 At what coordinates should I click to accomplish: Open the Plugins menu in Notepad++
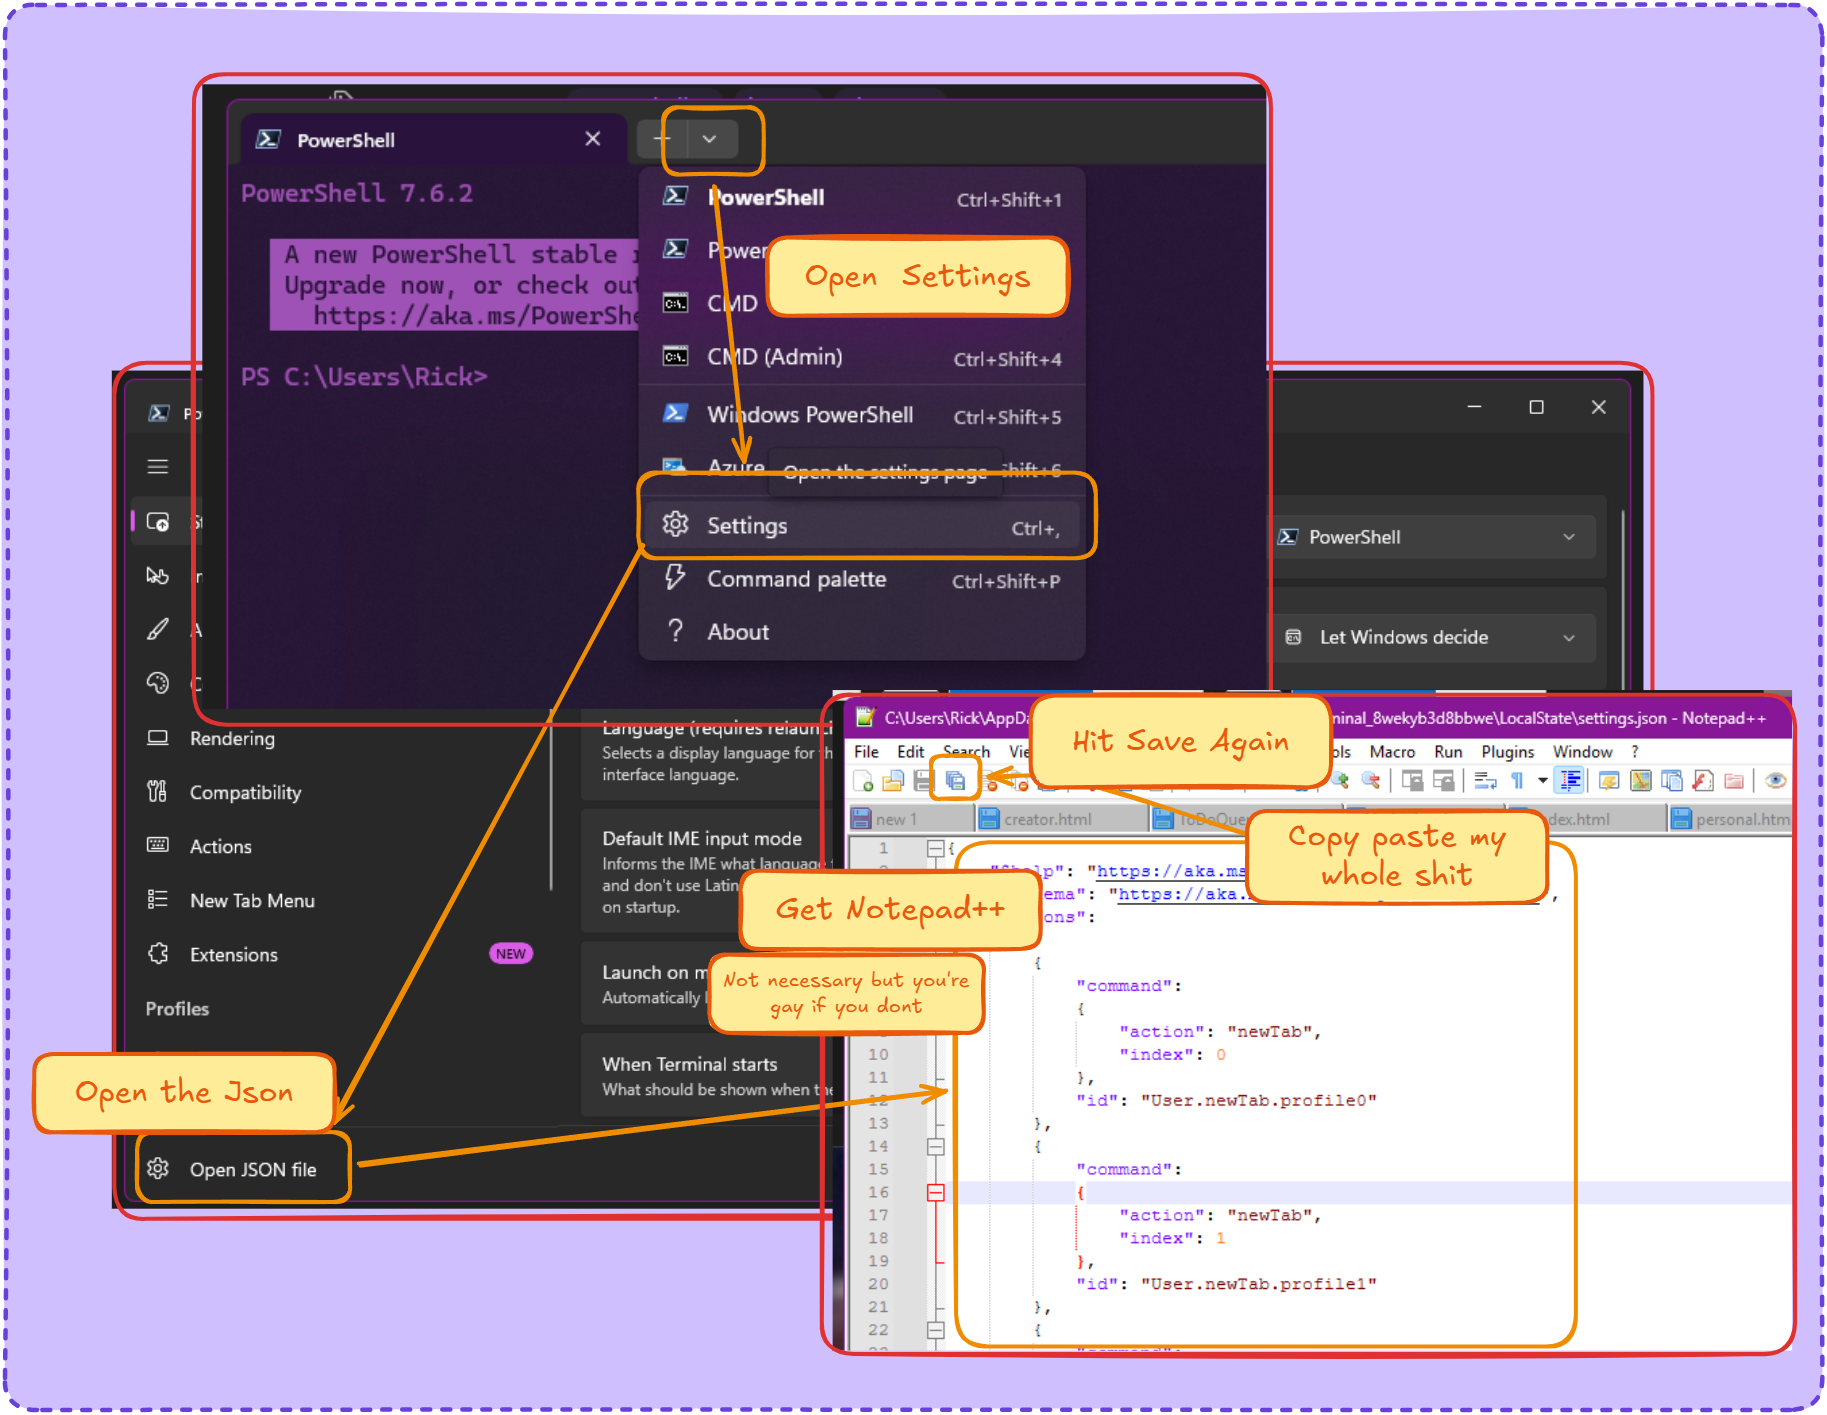tap(1507, 752)
